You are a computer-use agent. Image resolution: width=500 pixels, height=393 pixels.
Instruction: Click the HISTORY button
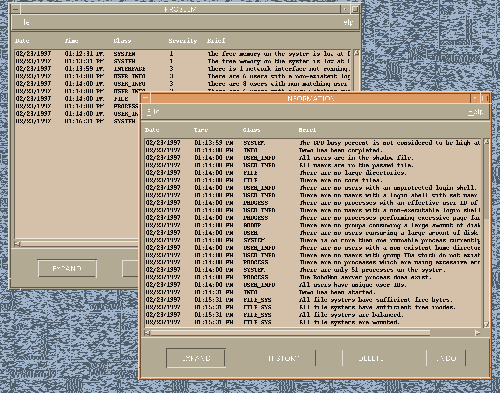pos(284,358)
